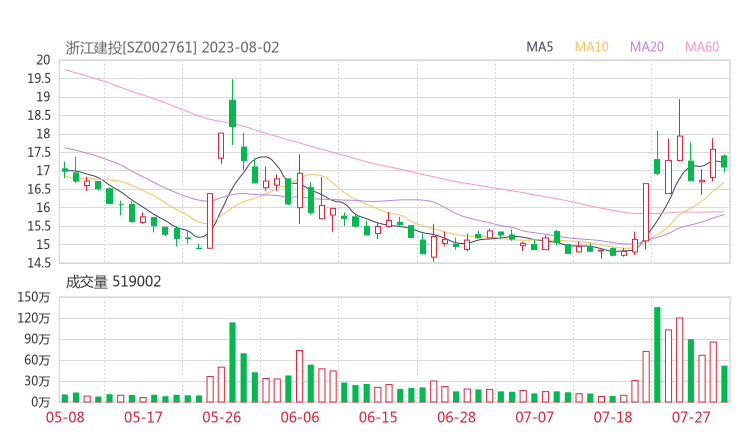The width and height of the screenshot is (740, 440).
Task: Click the chart title 浙江建投[SZ002761] 2023-08-02
Action: [x=172, y=48]
